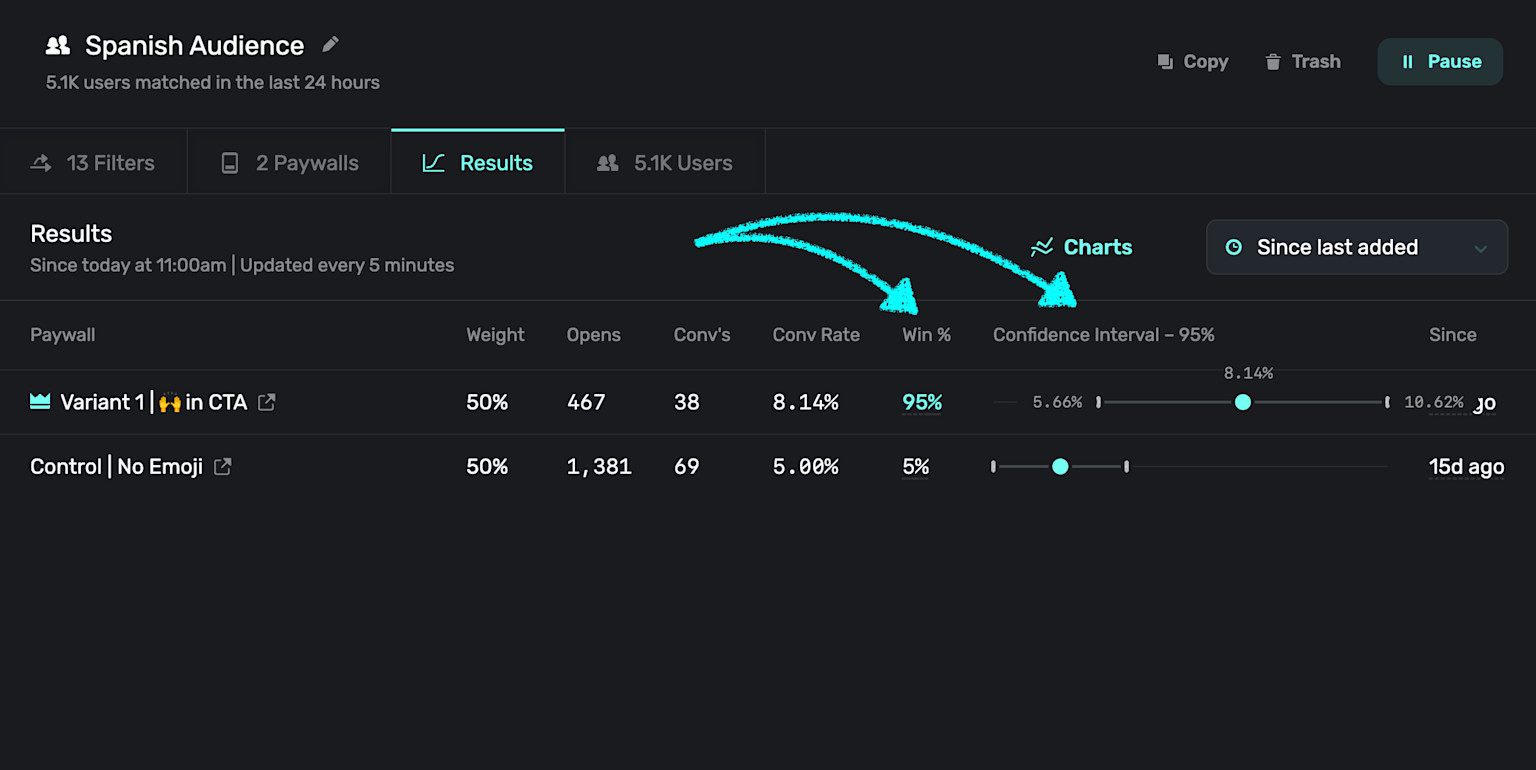Click the 95% win value for Variant 1
The image size is (1536, 770).
point(922,402)
